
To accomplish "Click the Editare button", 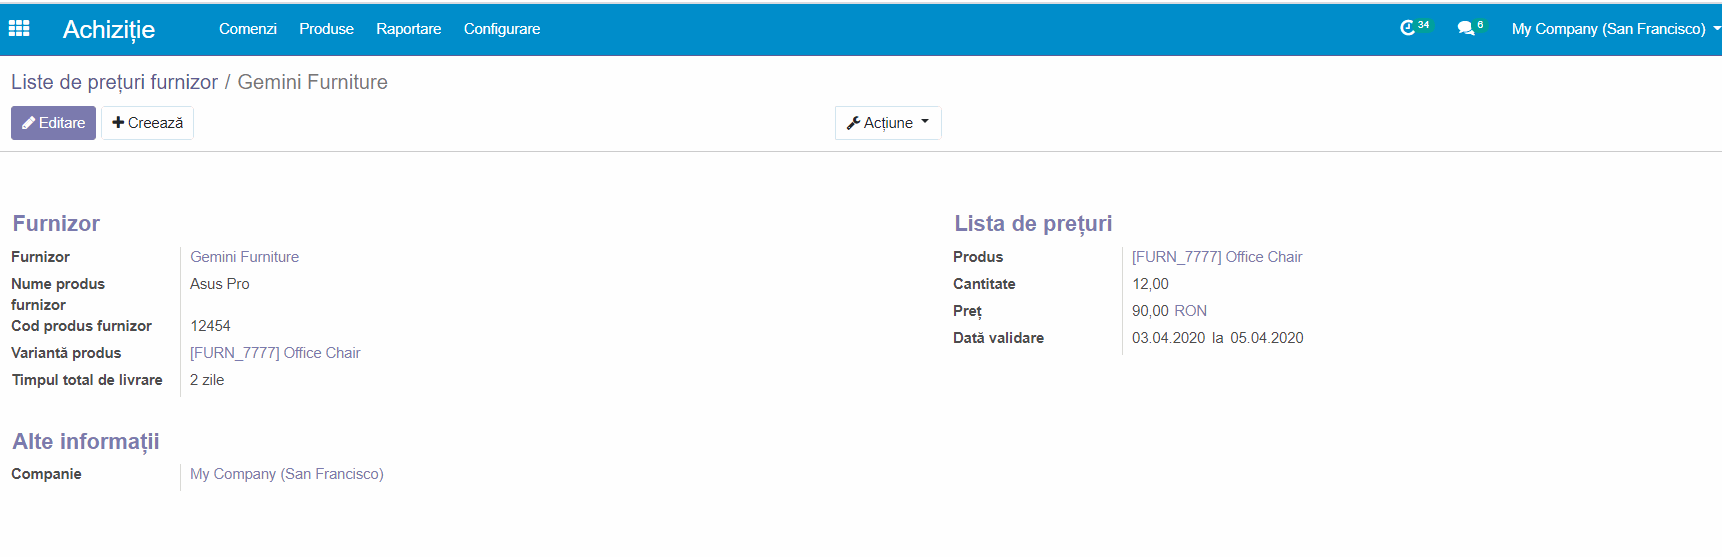I will (x=53, y=123).
